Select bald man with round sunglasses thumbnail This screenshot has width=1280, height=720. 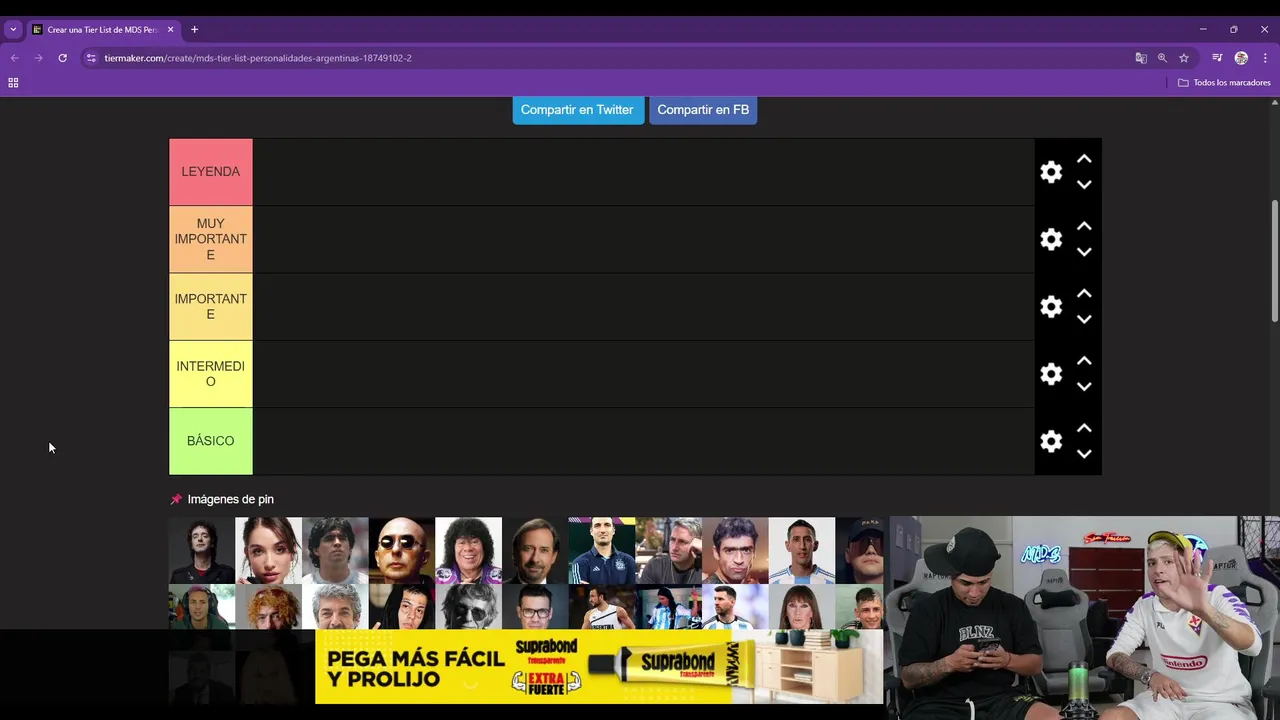402,550
